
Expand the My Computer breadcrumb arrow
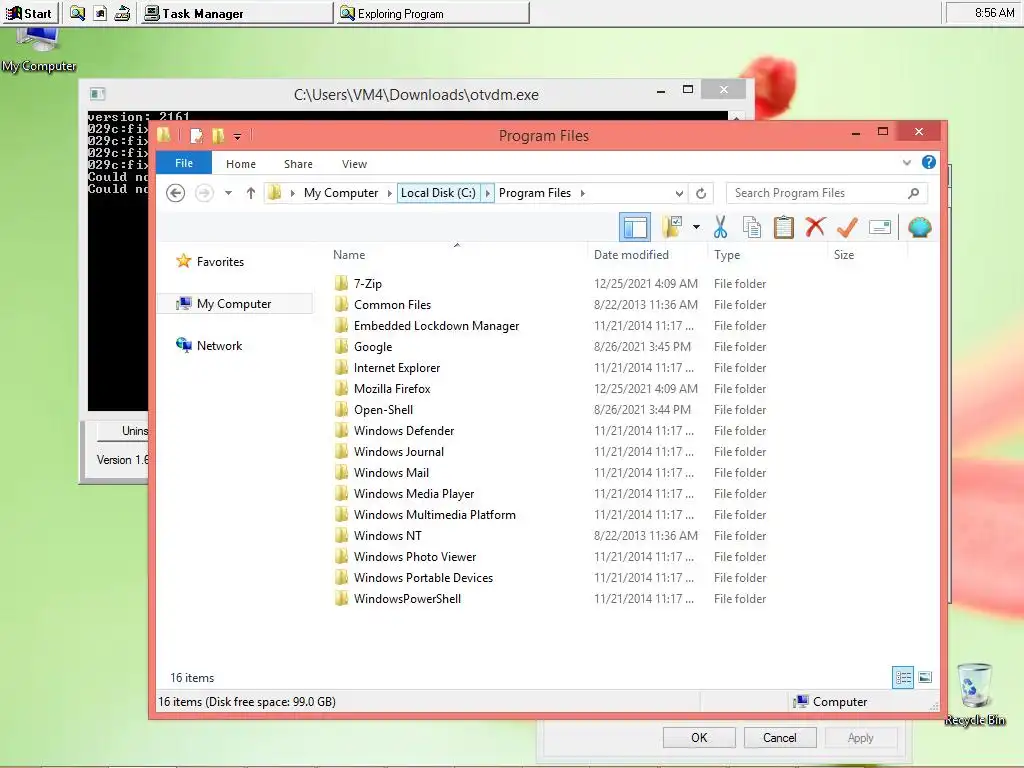coord(389,193)
